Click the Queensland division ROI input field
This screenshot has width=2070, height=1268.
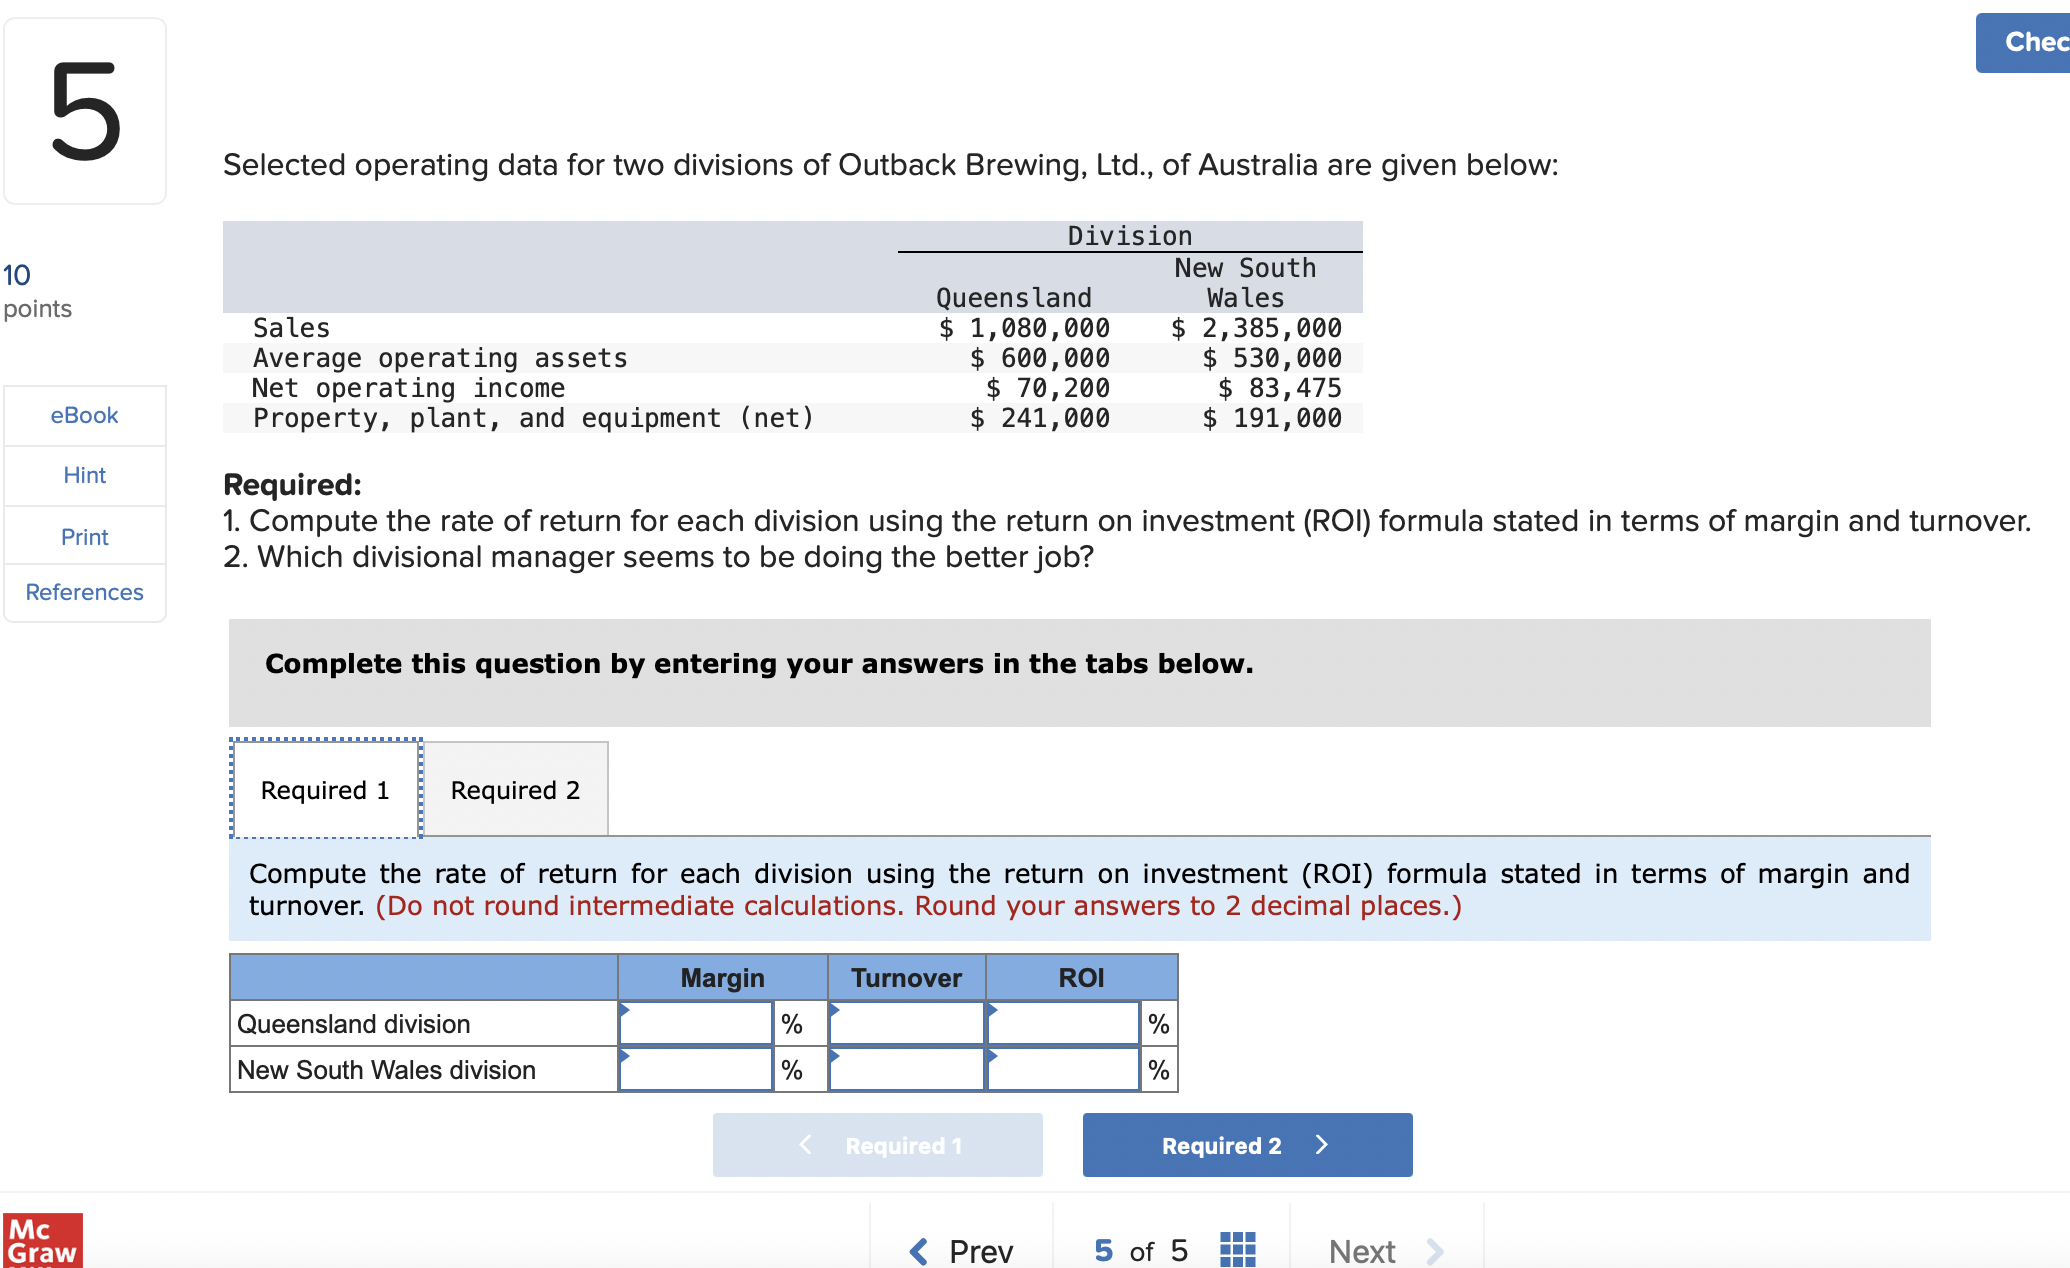coord(1063,1022)
